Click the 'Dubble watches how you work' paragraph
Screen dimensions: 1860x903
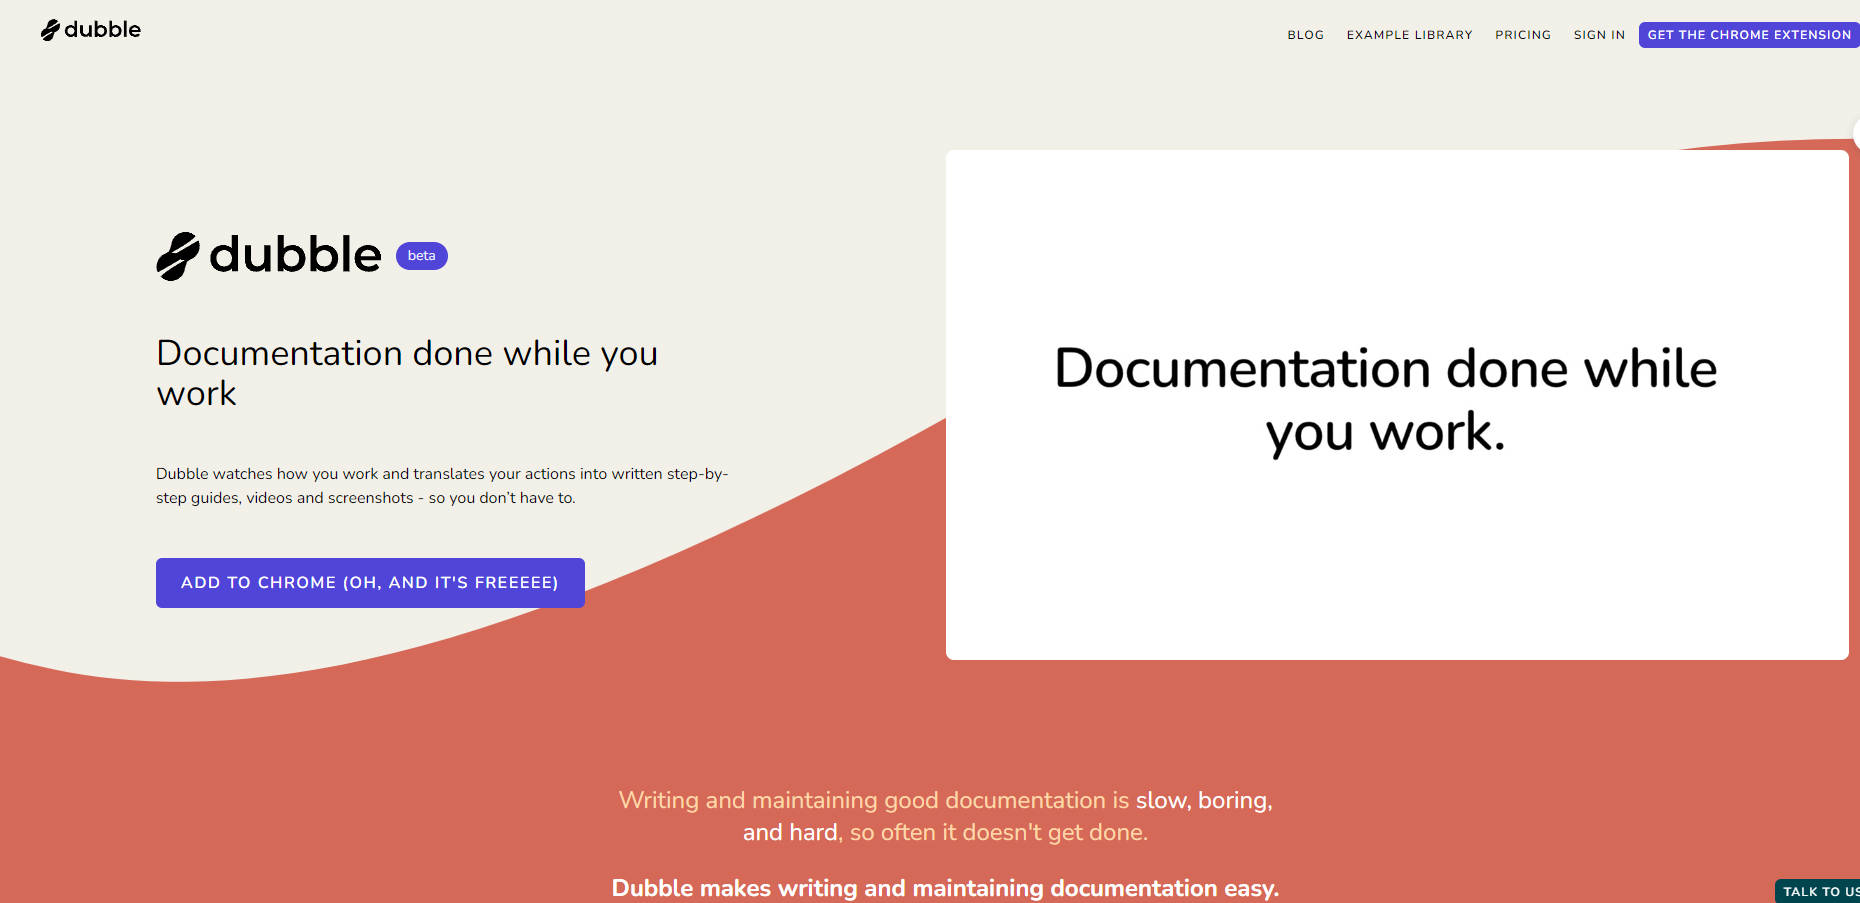coord(441,486)
